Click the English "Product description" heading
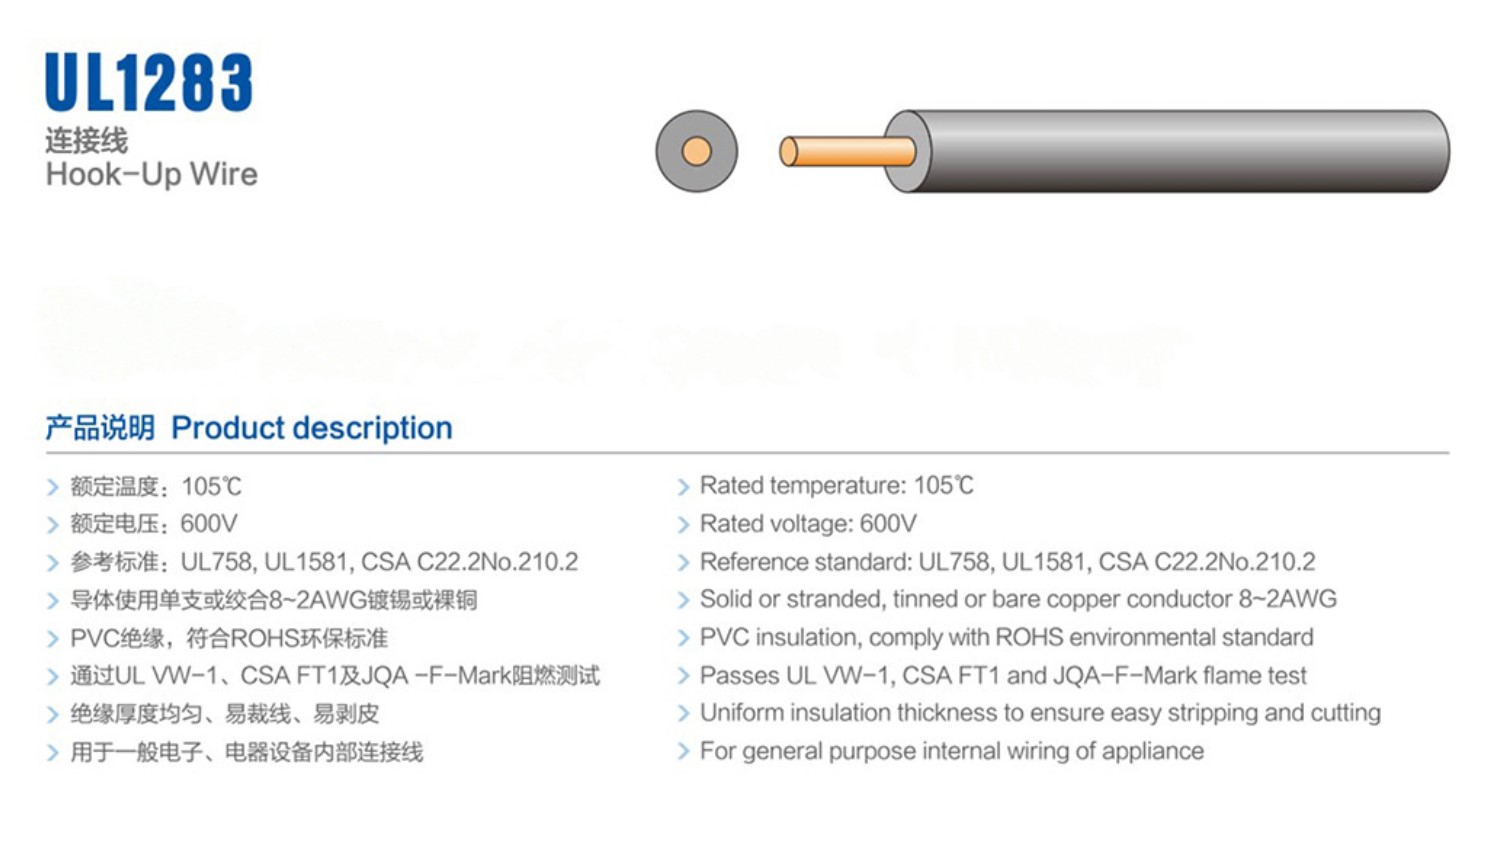Image resolution: width=1506 pixels, height=859 pixels. [x=312, y=428]
